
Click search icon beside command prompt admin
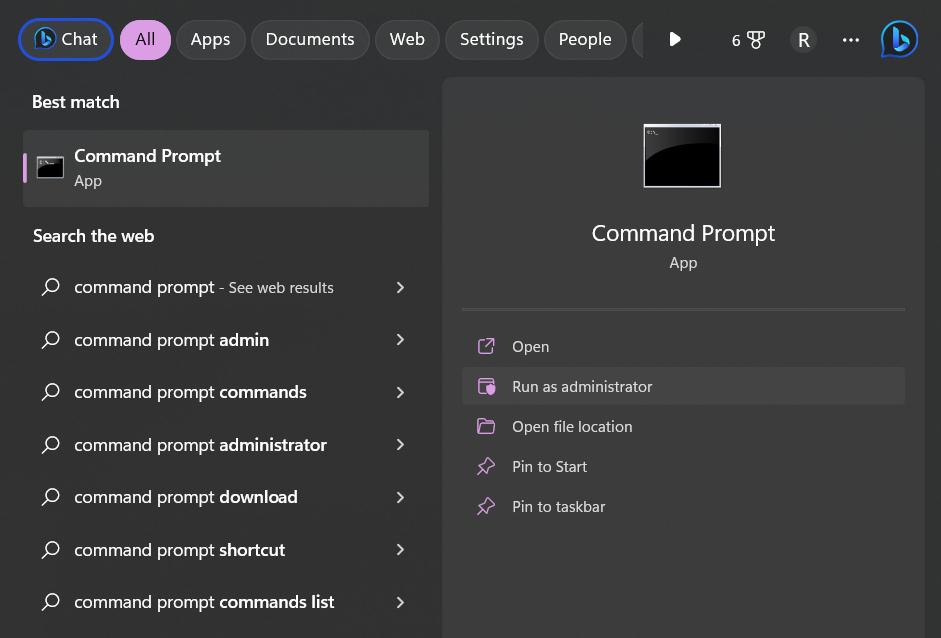click(x=51, y=340)
